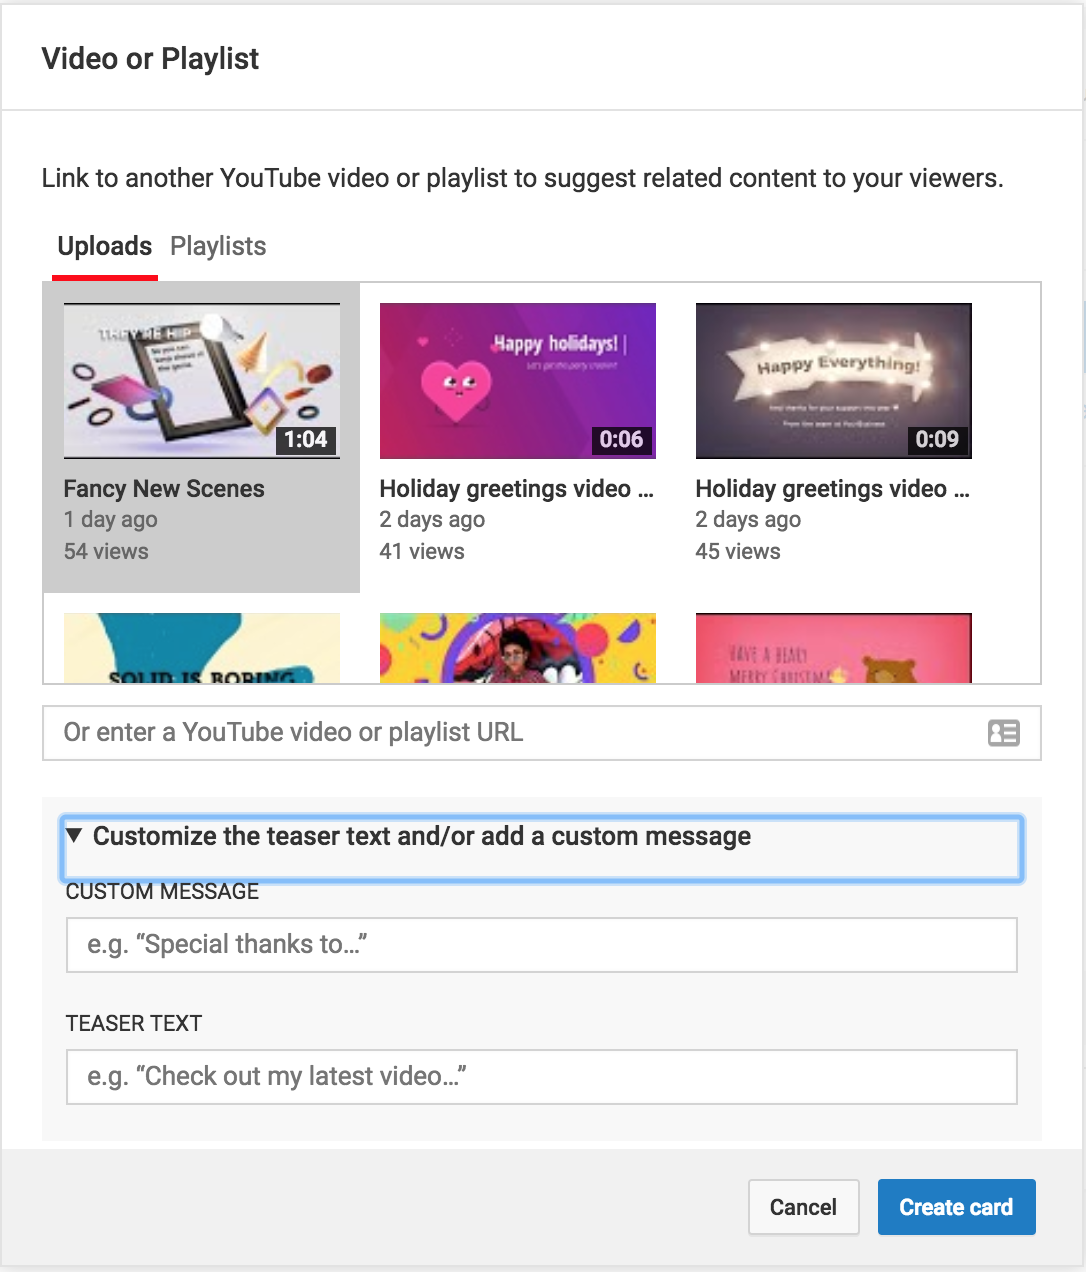This screenshot has height=1272, width=1086.
Task: Click the first "Holiday greetings video" title
Action: point(516,489)
